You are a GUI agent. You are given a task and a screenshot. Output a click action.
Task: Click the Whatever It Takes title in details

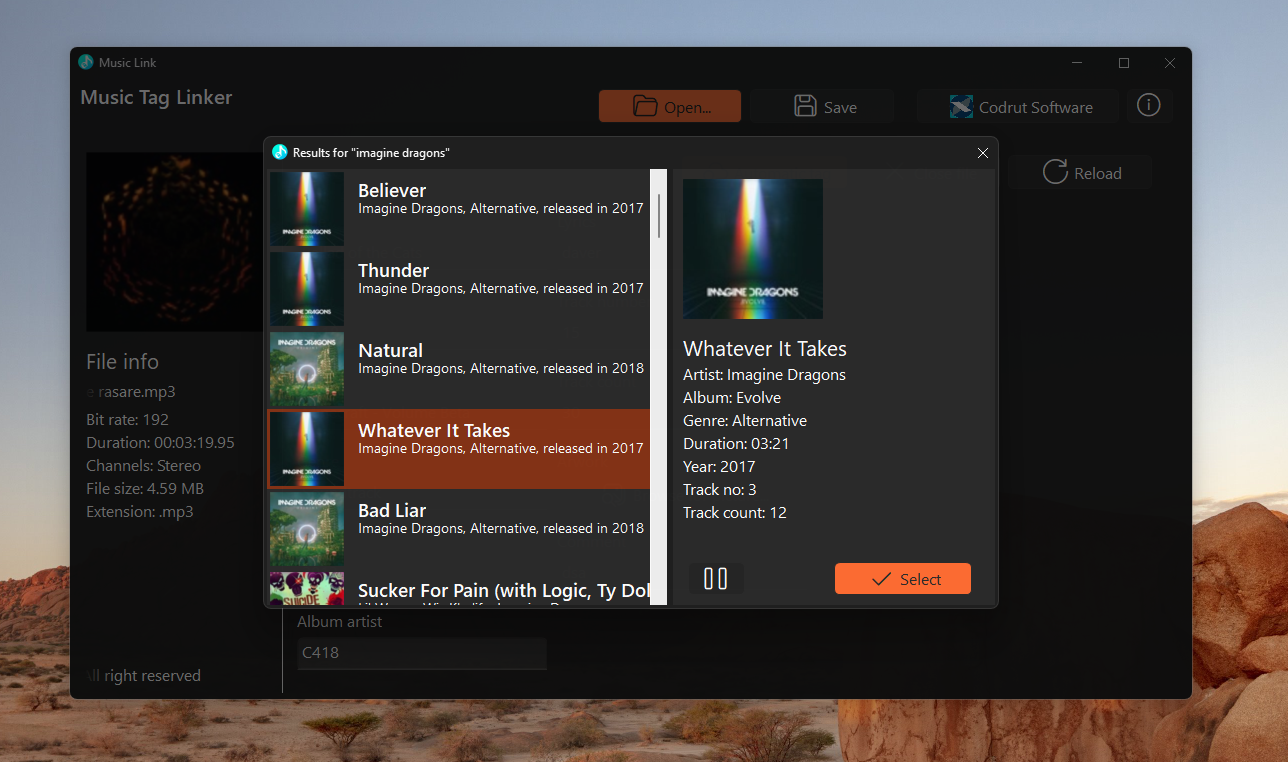click(765, 349)
